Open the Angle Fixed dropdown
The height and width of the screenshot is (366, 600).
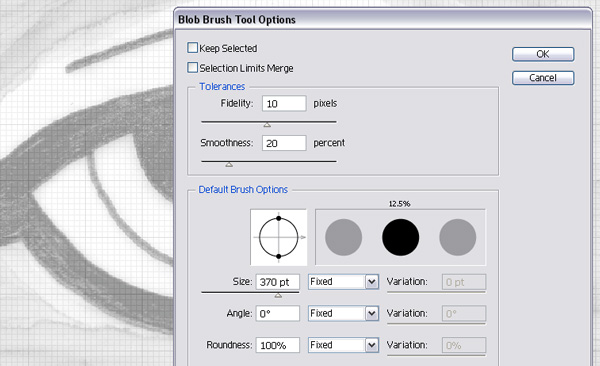point(344,314)
